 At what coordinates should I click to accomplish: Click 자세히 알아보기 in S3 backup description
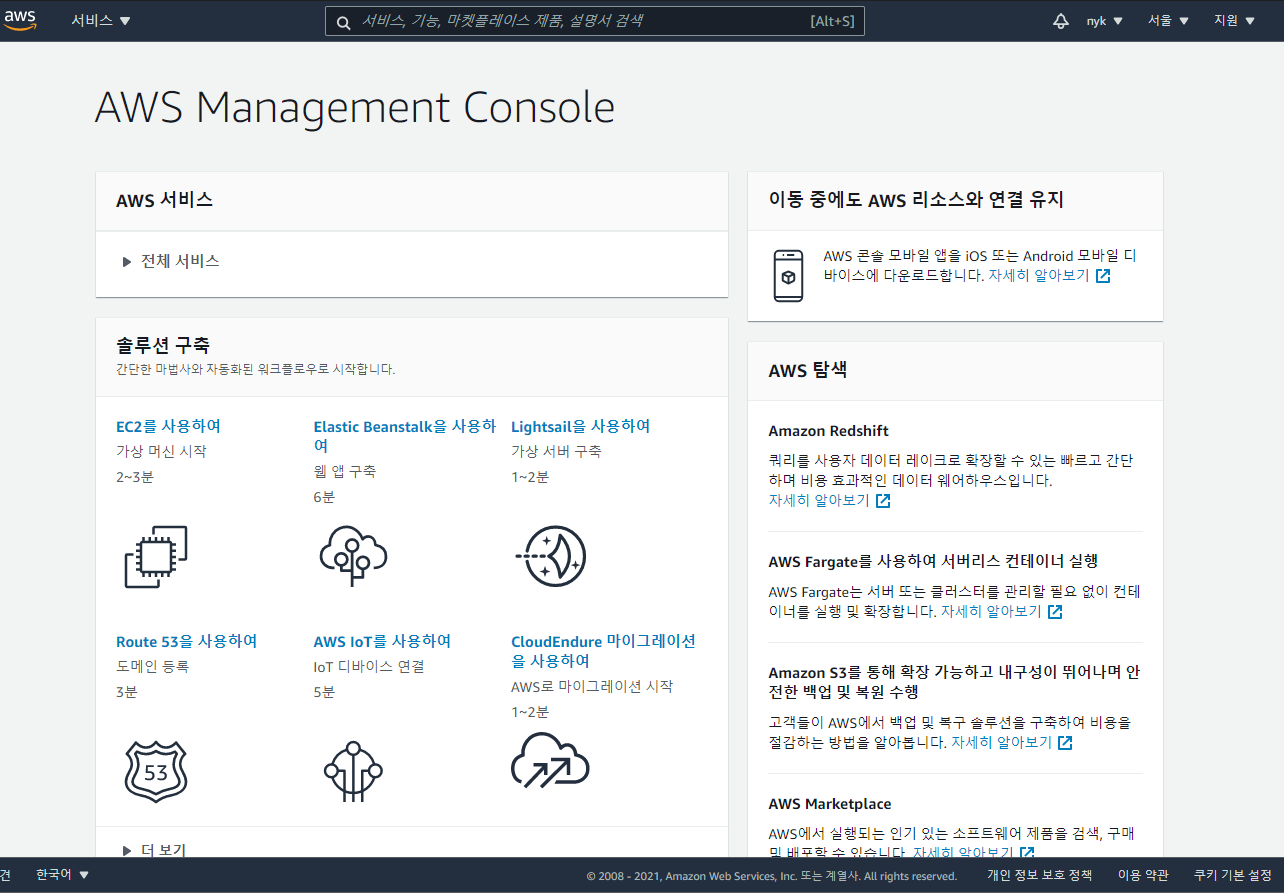pyautogui.click(x=1001, y=743)
